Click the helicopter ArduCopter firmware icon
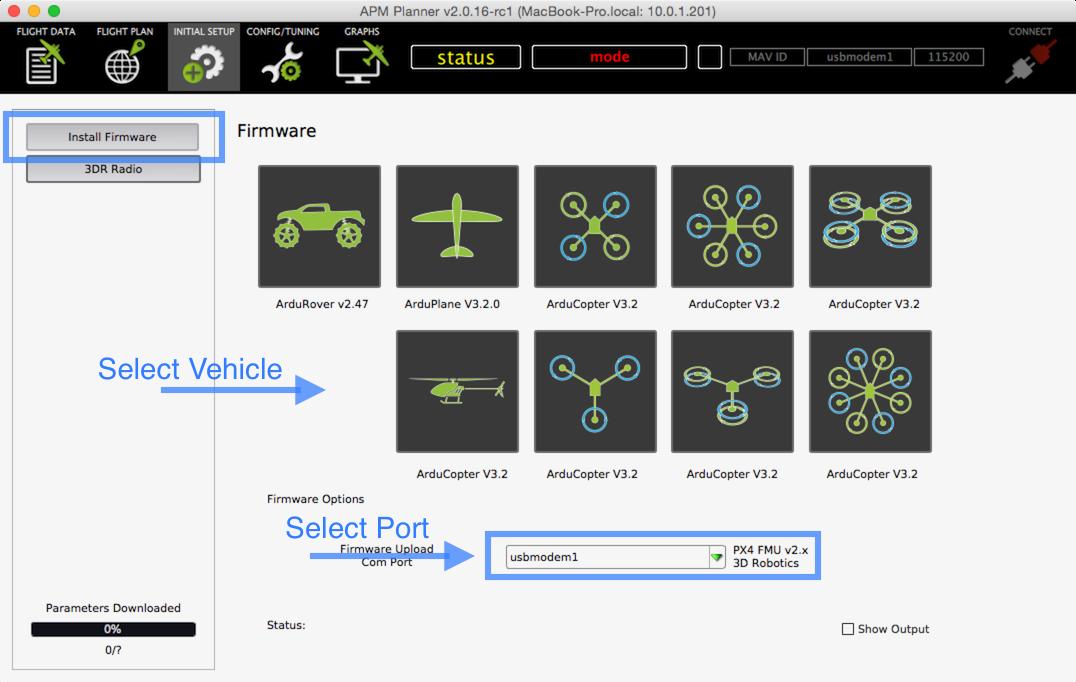Viewport: 1076px width, 682px height. click(x=457, y=391)
